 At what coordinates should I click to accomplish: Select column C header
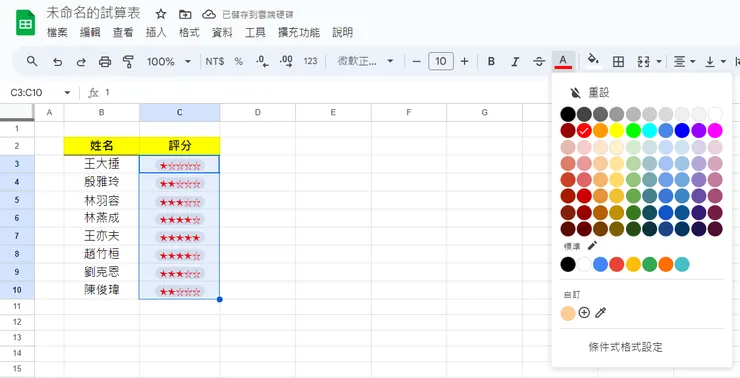tap(179, 112)
